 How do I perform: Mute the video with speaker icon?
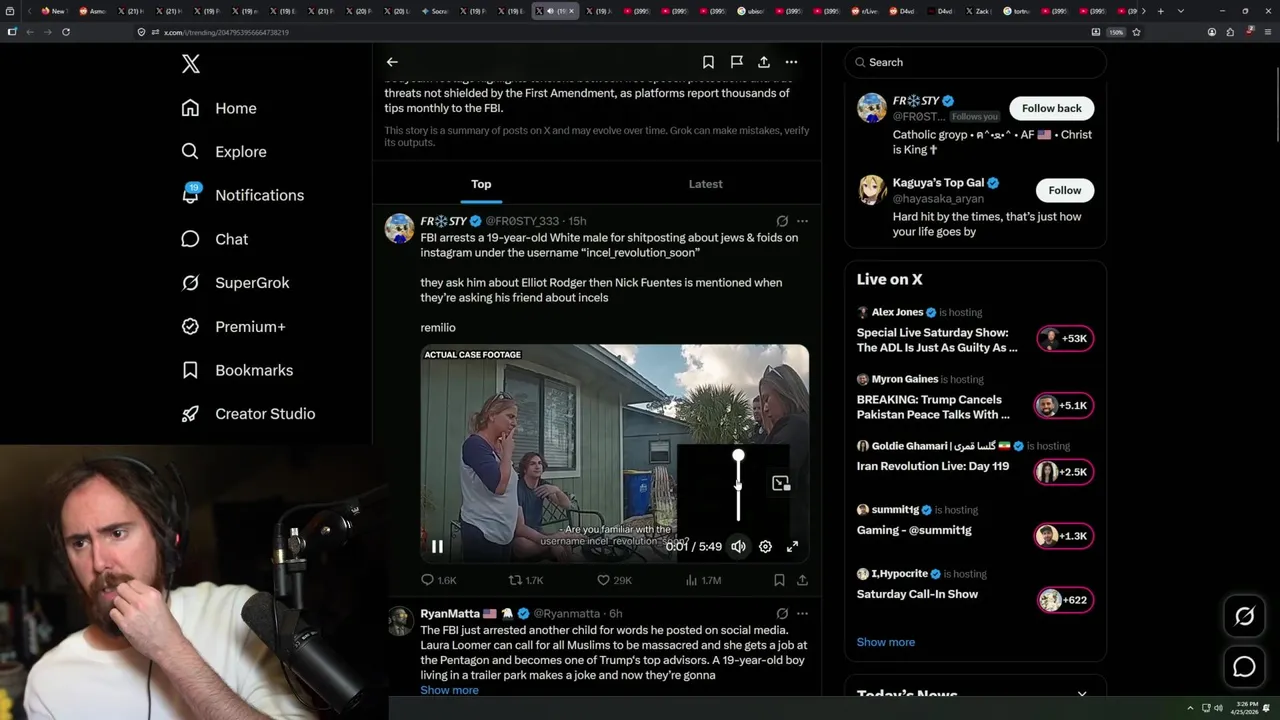tap(738, 547)
